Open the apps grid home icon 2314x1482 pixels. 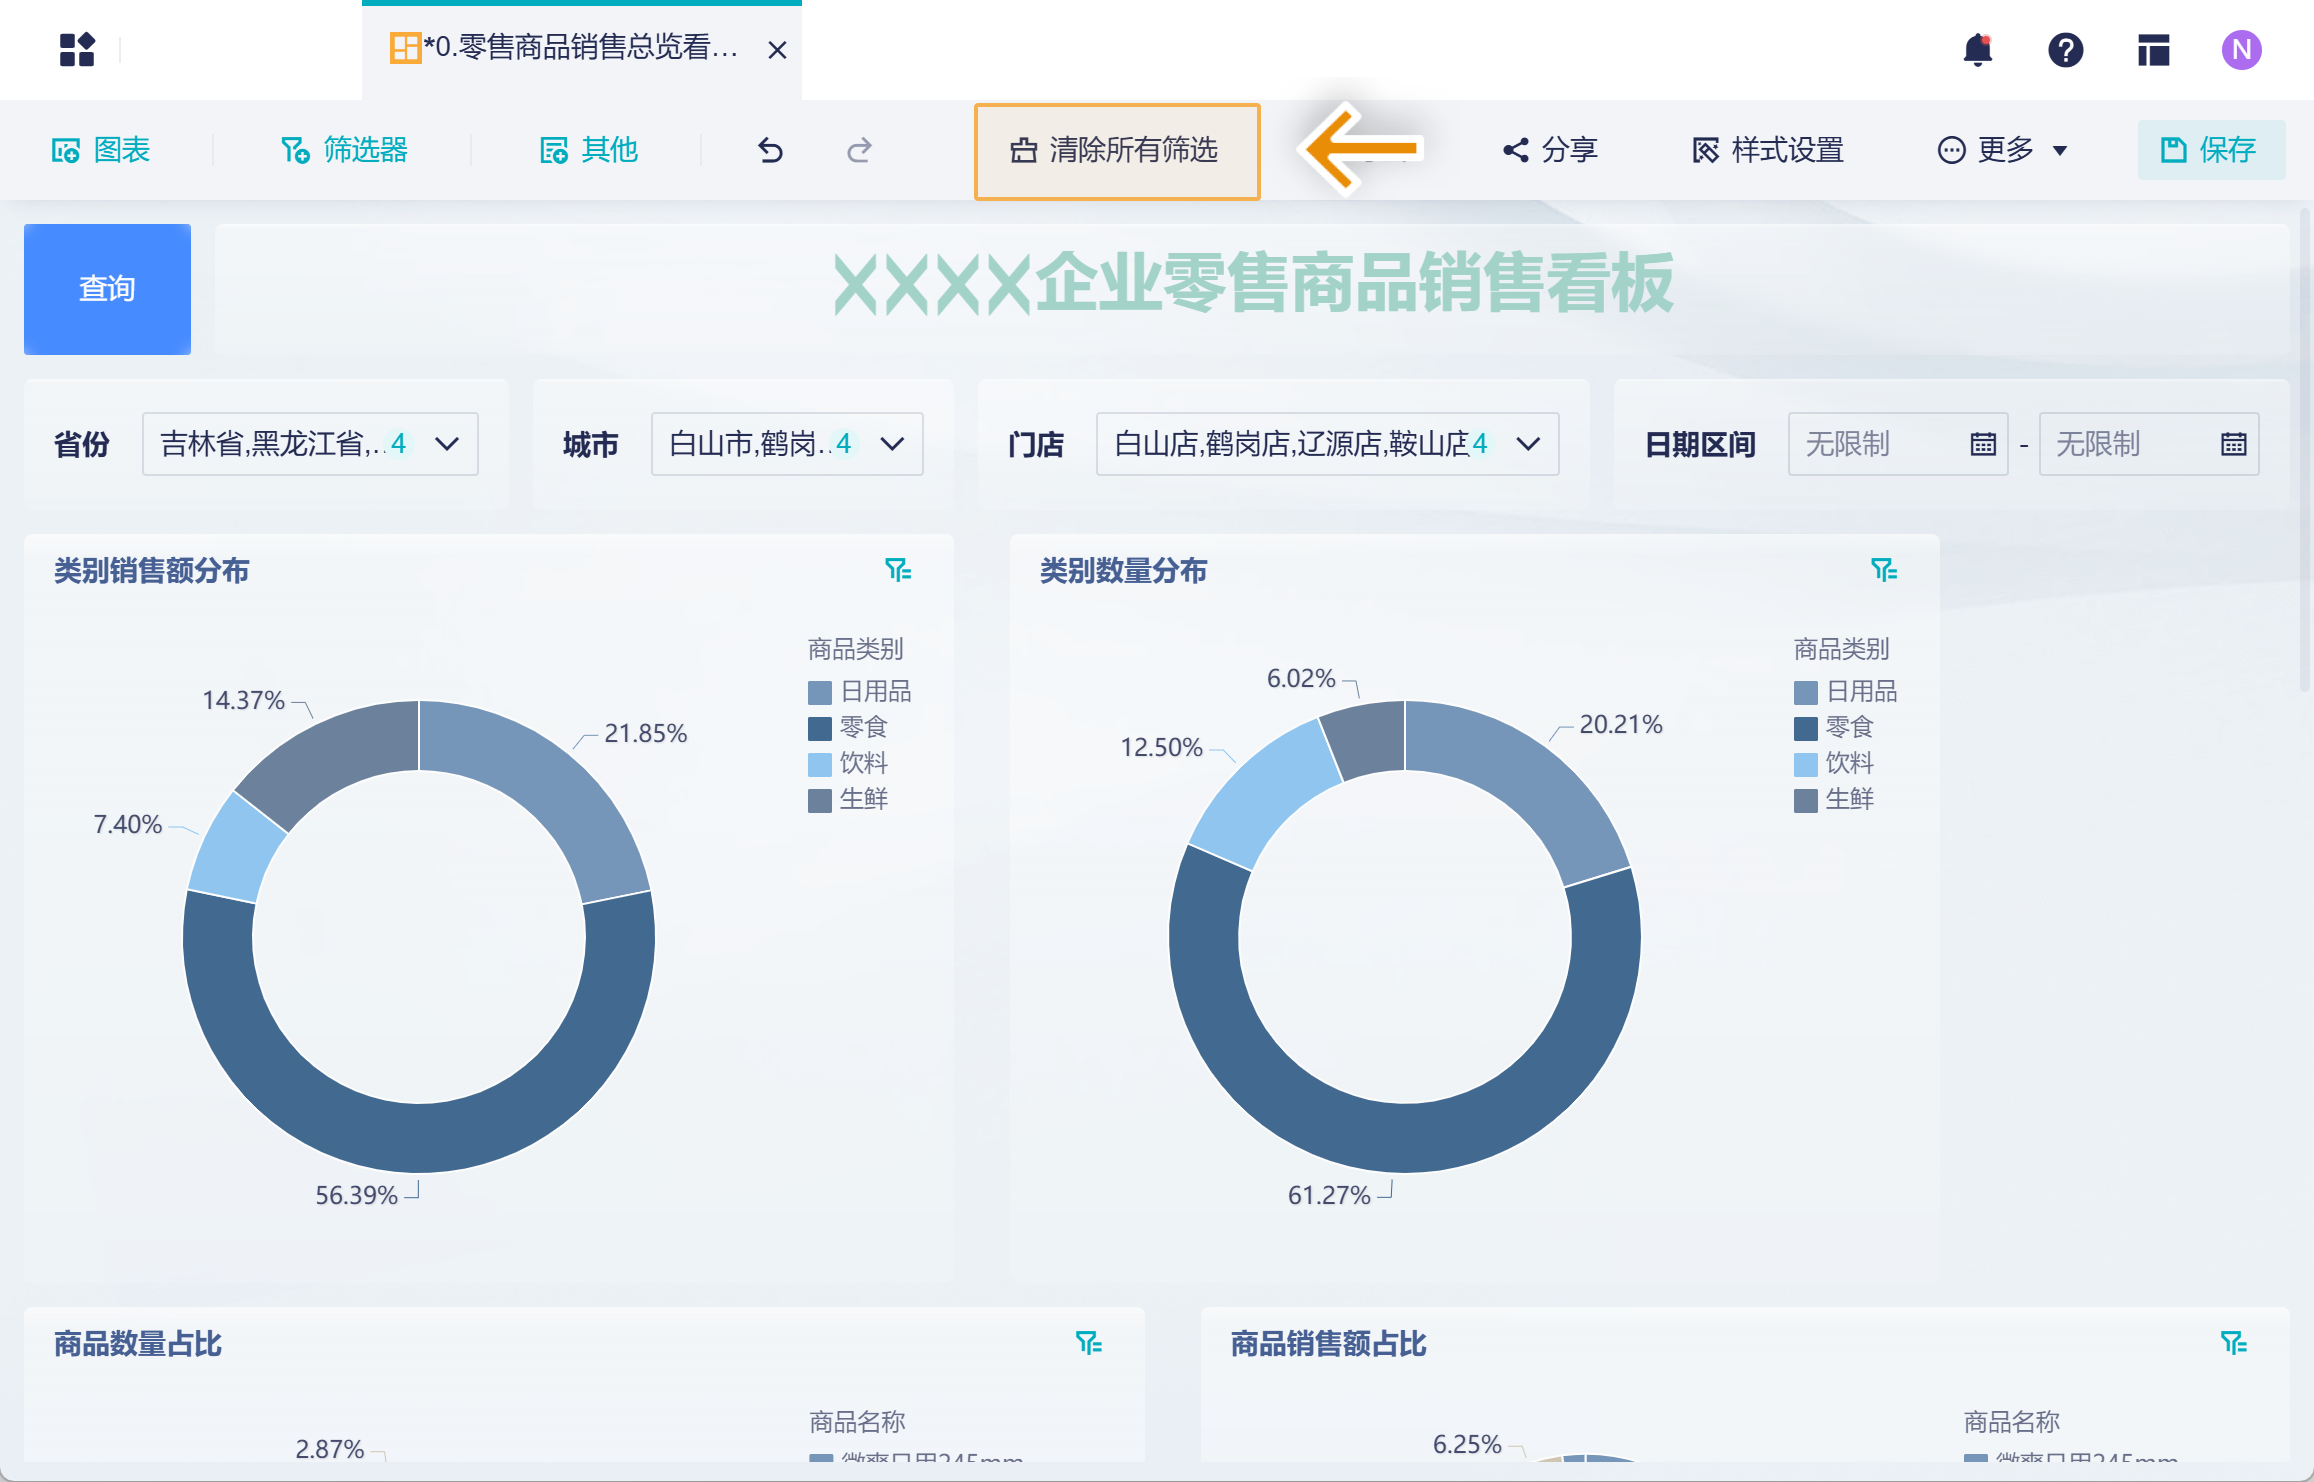pos(77,50)
